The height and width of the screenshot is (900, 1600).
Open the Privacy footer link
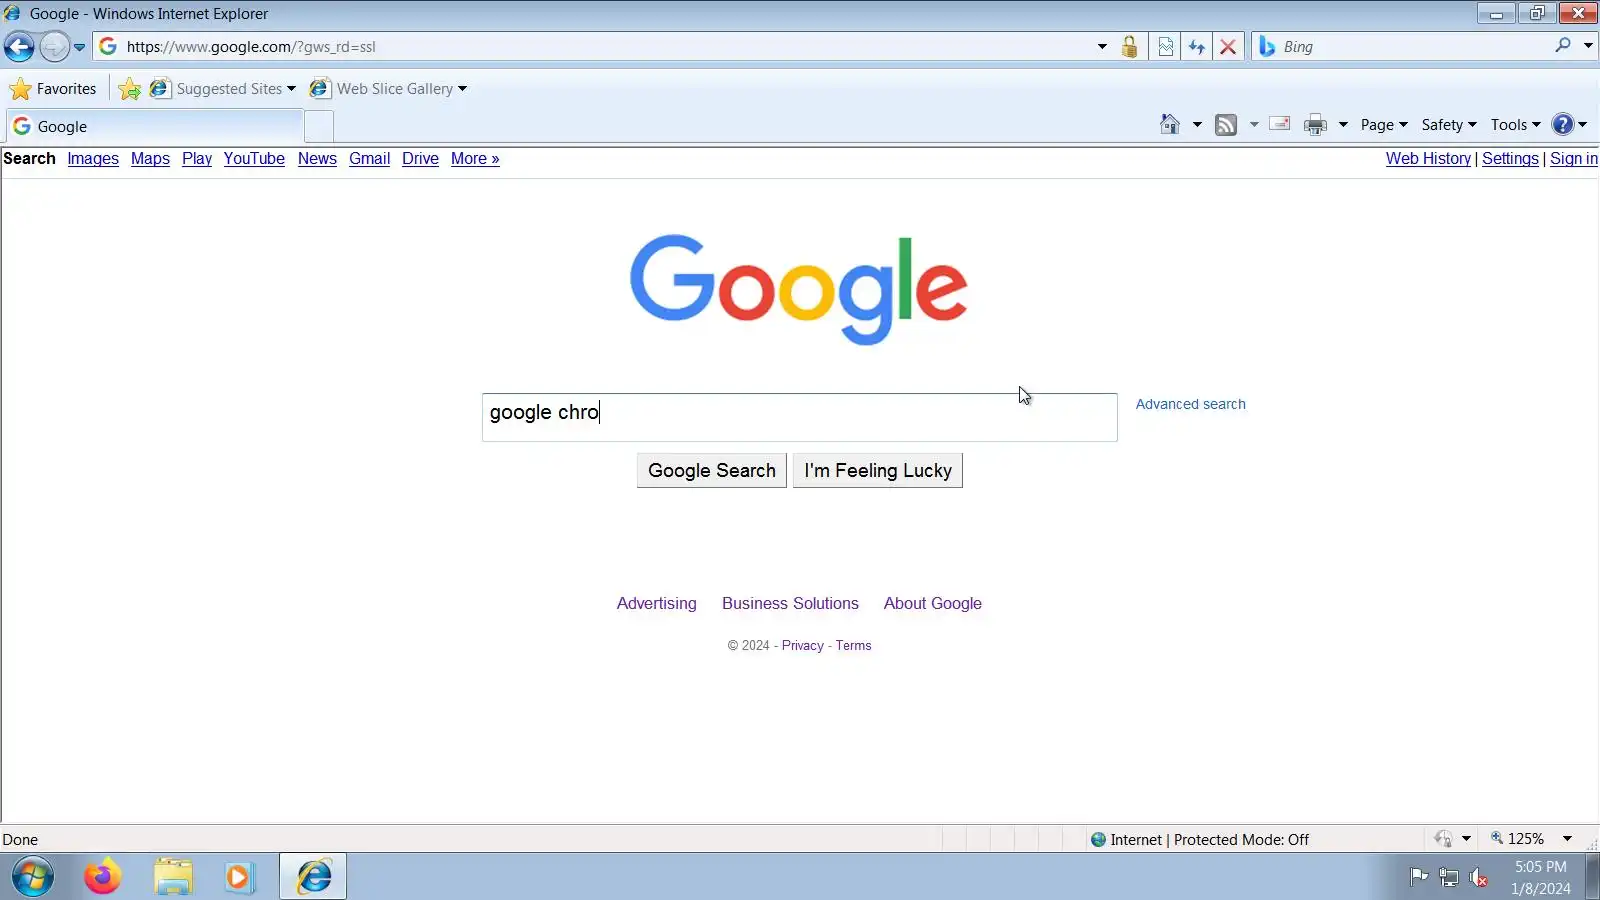pyautogui.click(x=802, y=646)
